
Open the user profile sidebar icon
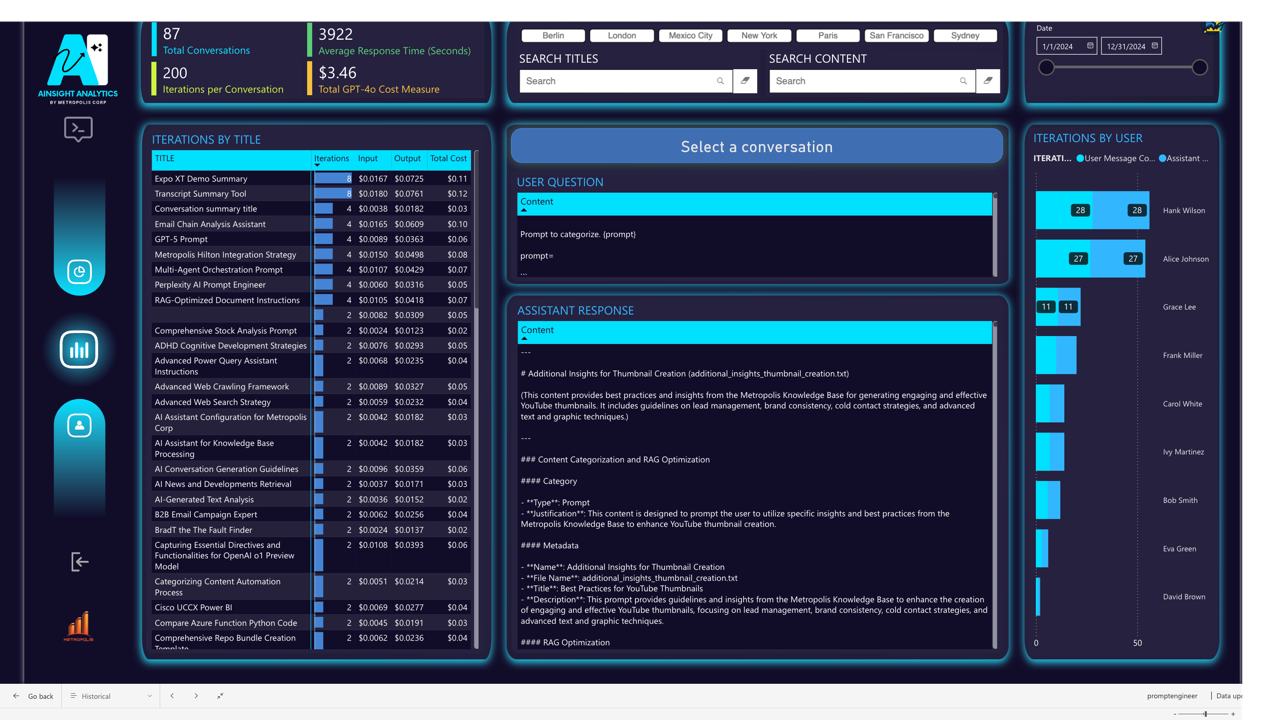pyautogui.click(x=79, y=426)
